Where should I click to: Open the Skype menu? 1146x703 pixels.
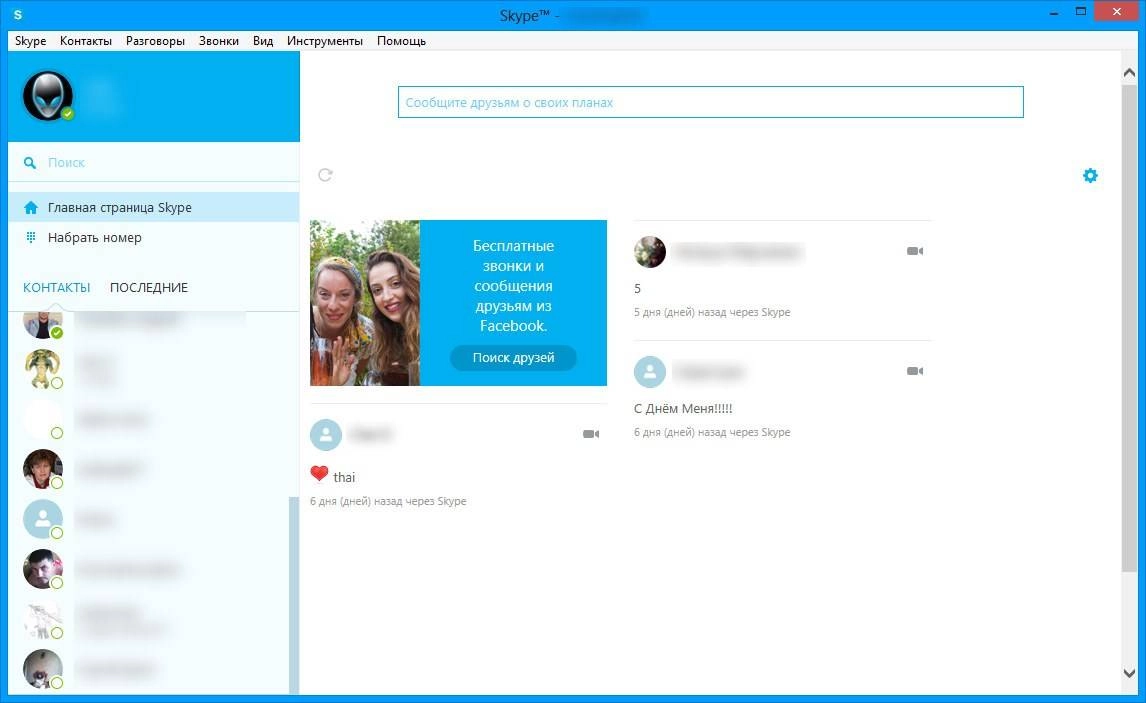pyautogui.click(x=31, y=41)
